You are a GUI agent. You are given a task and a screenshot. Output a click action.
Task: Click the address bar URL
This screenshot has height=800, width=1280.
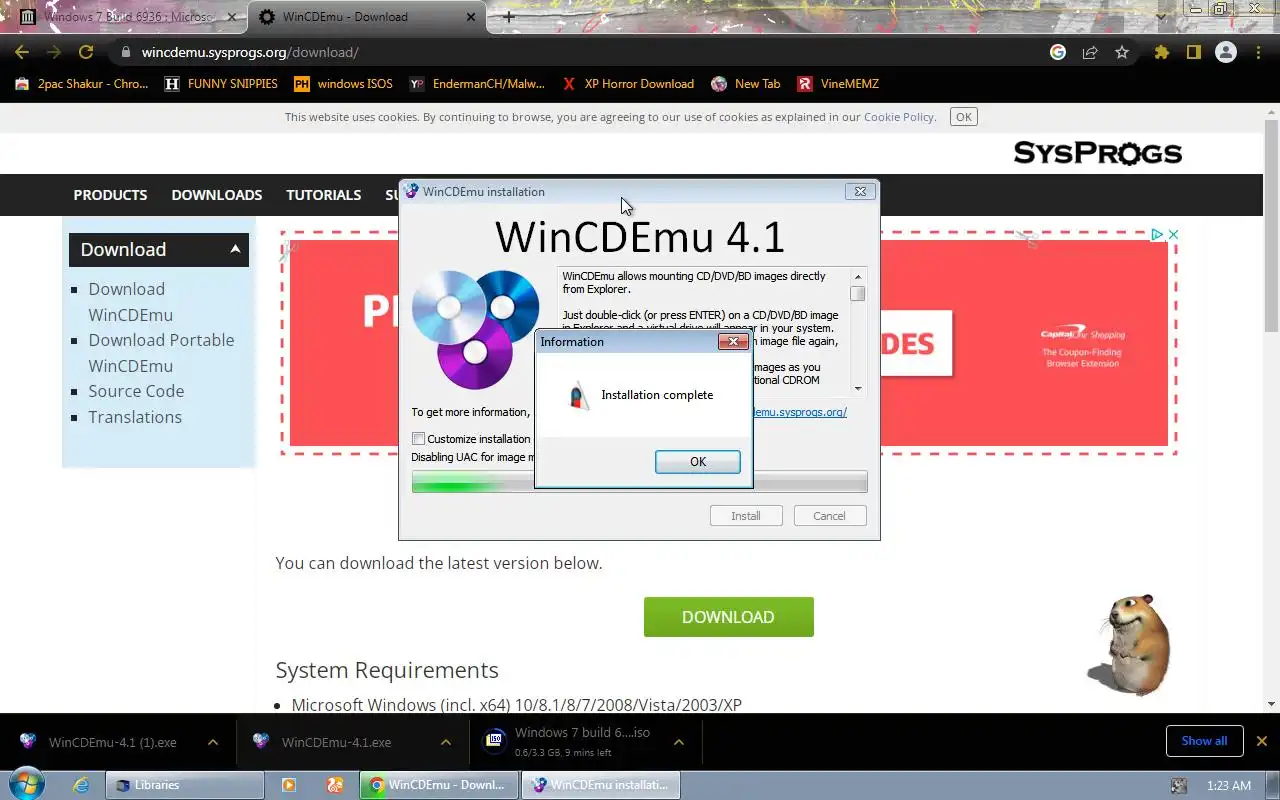(250, 52)
